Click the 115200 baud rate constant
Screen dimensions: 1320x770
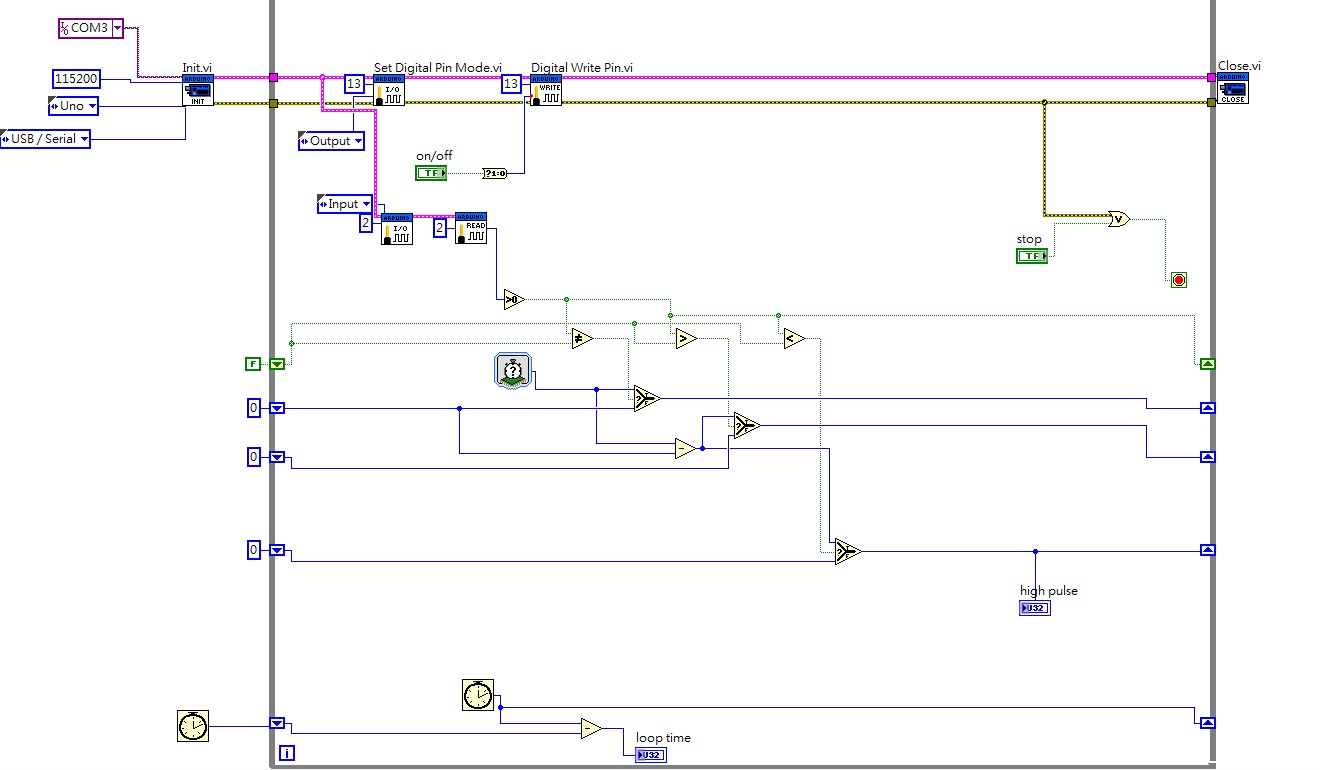(x=76, y=78)
